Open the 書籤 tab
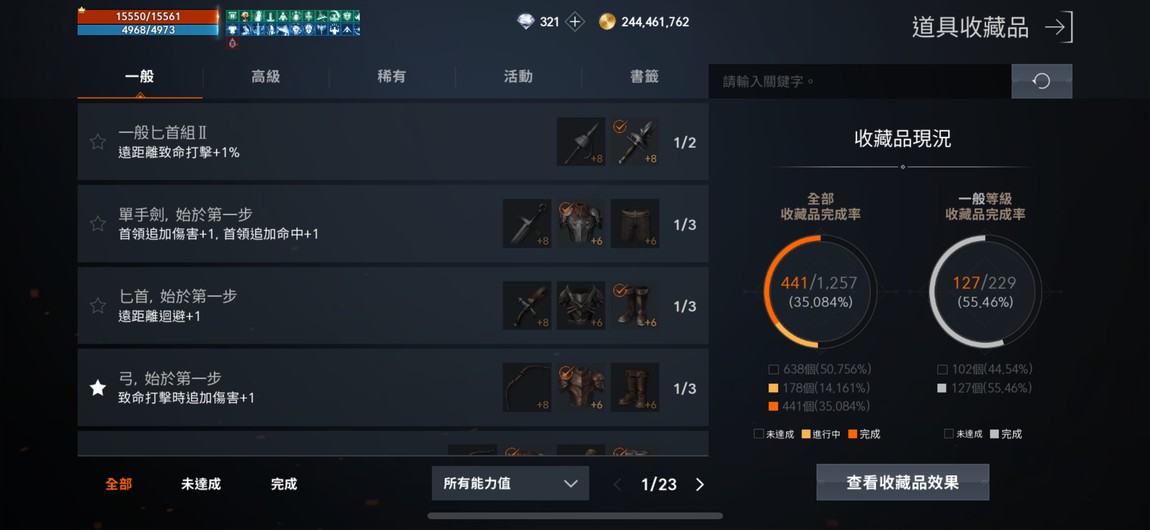The height and width of the screenshot is (530, 1150). (x=644, y=77)
